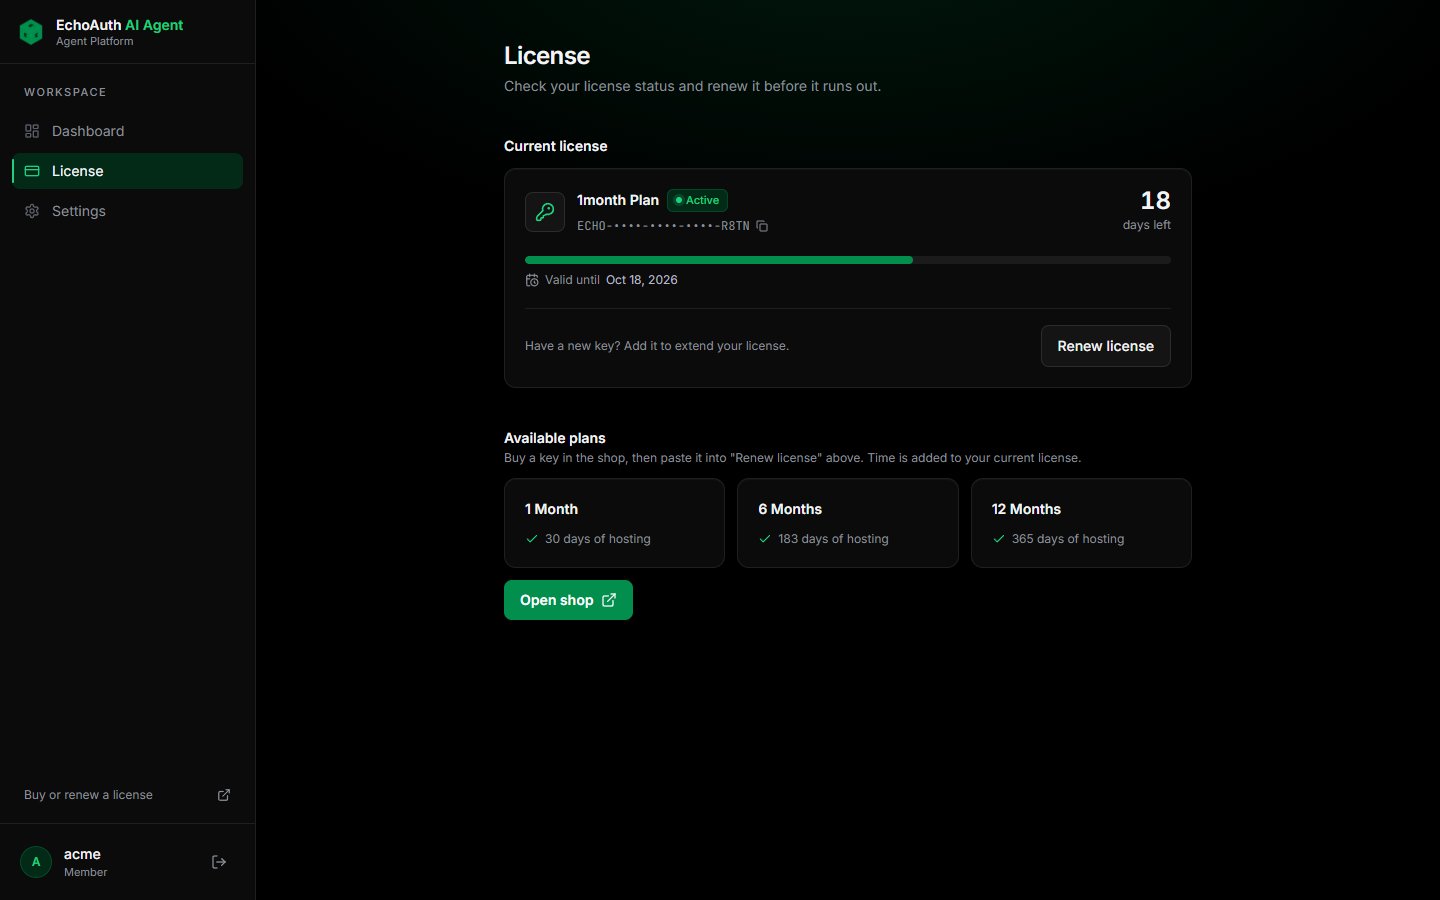The width and height of the screenshot is (1440, 900).
Task: Select the 1 Month plan card
Action: pos(614,523)
